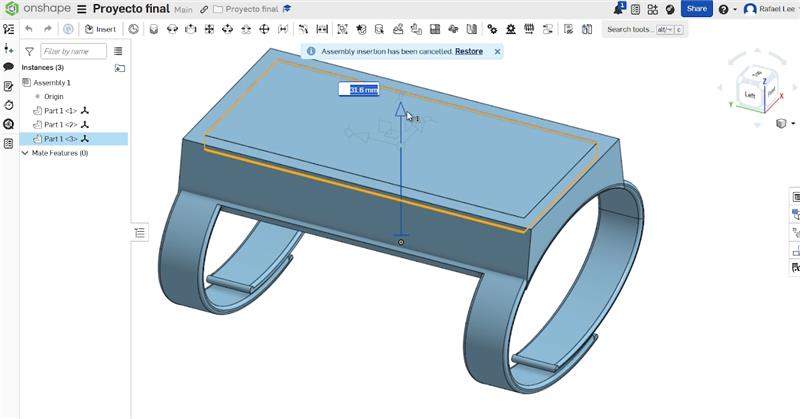Dismiss the assembly insertion cancelled message
The height and width of the screenshot is (419, 800).
click(x=497, y=52)
